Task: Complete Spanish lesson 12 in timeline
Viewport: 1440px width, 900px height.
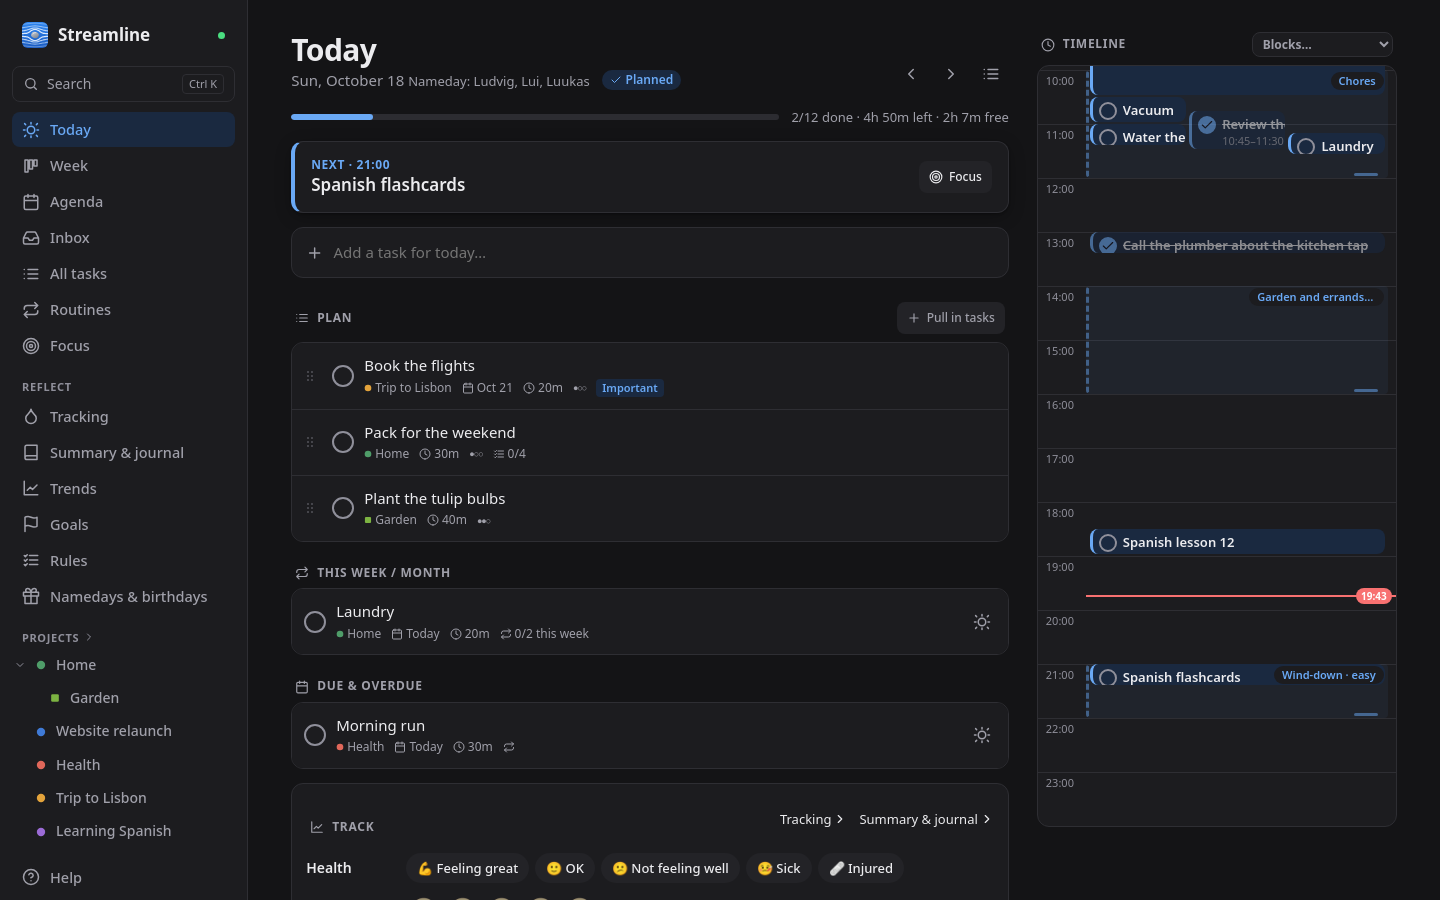Action: pos(1108,543)
